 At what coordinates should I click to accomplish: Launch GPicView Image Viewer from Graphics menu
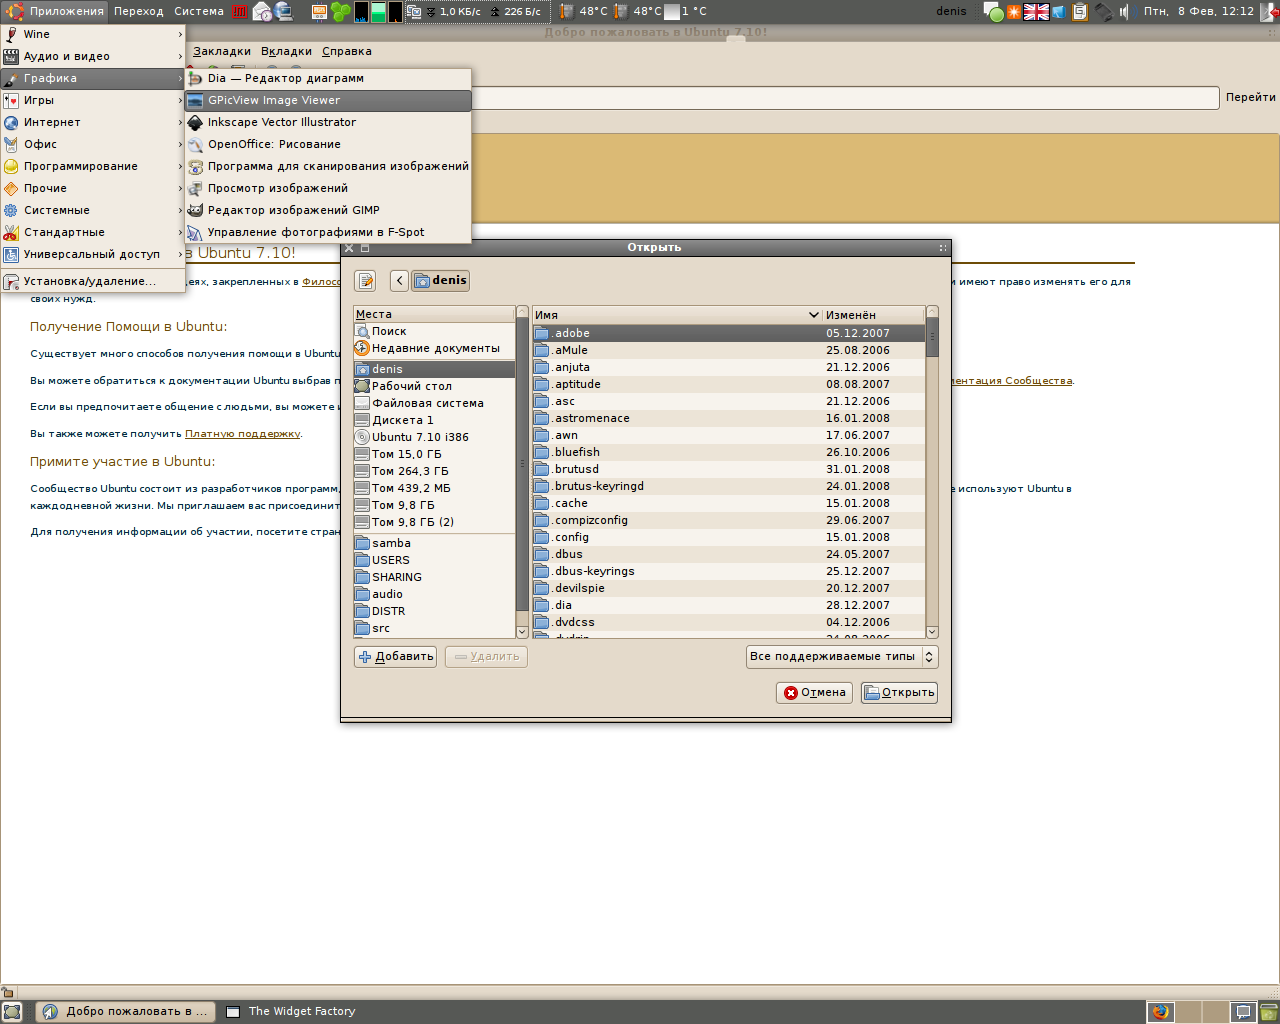(328, 100)
